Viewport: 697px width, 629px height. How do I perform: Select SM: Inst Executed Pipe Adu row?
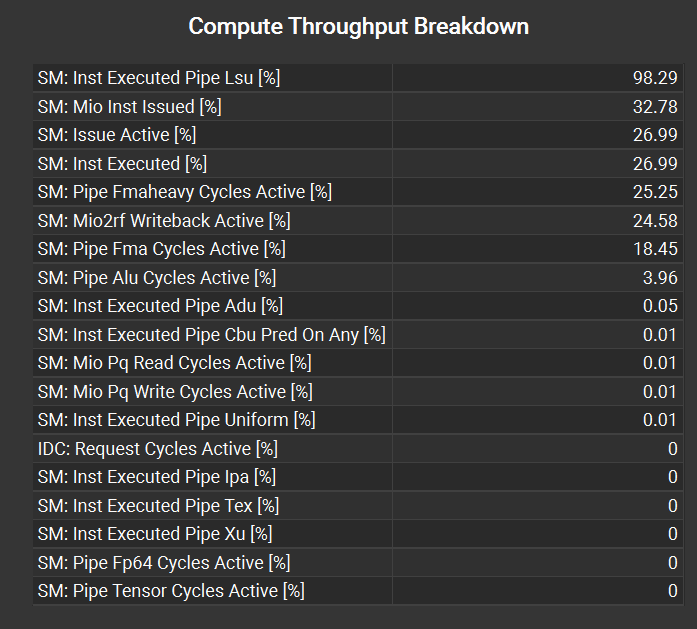(x=358, y=306)
